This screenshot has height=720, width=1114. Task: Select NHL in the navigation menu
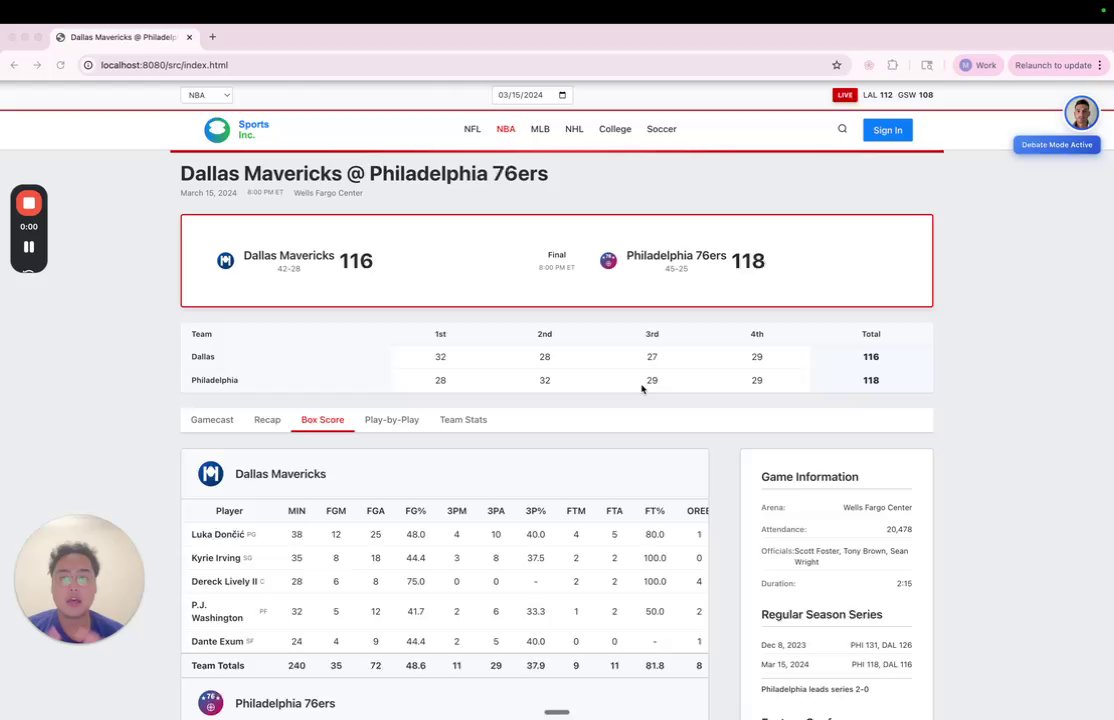[574, 129]
